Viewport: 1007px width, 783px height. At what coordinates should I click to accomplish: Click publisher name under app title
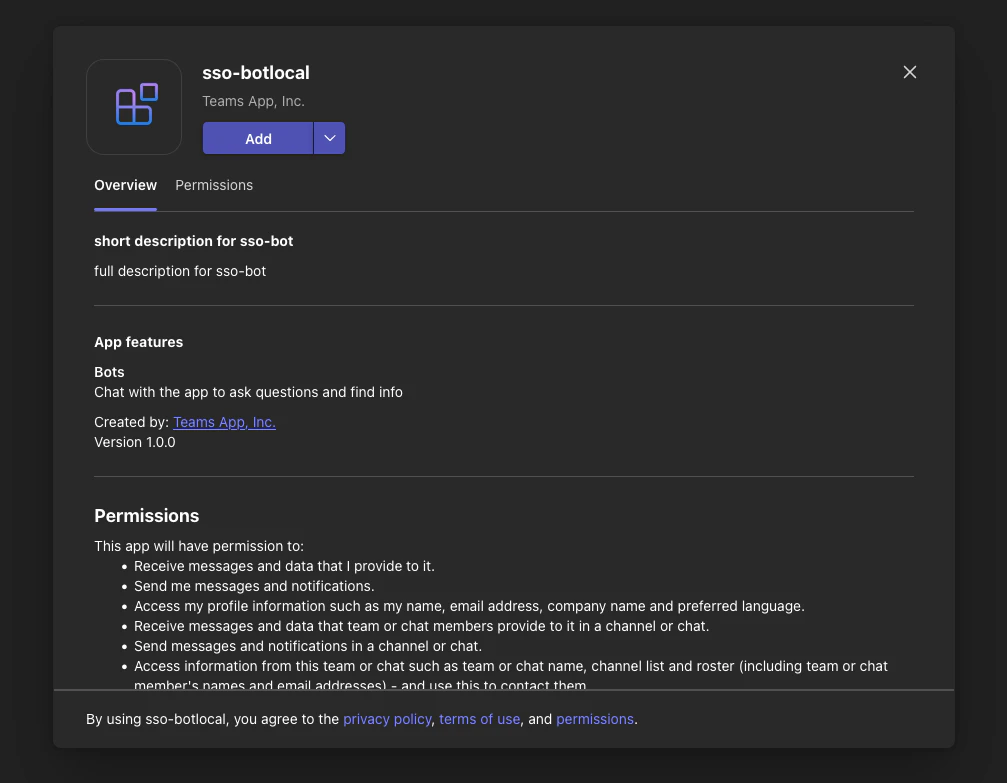[x=253, y=101]
